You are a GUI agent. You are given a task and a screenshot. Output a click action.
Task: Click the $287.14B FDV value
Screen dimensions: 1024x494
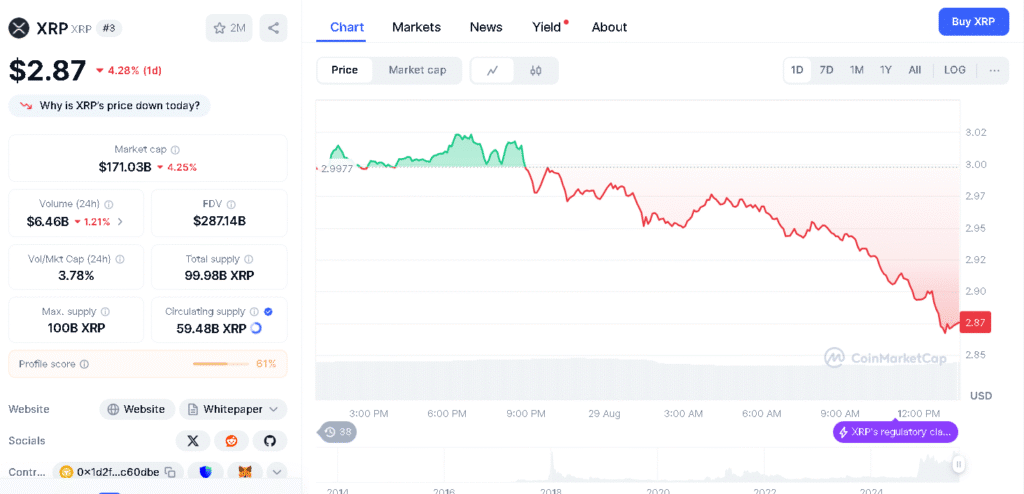(219, 222)
